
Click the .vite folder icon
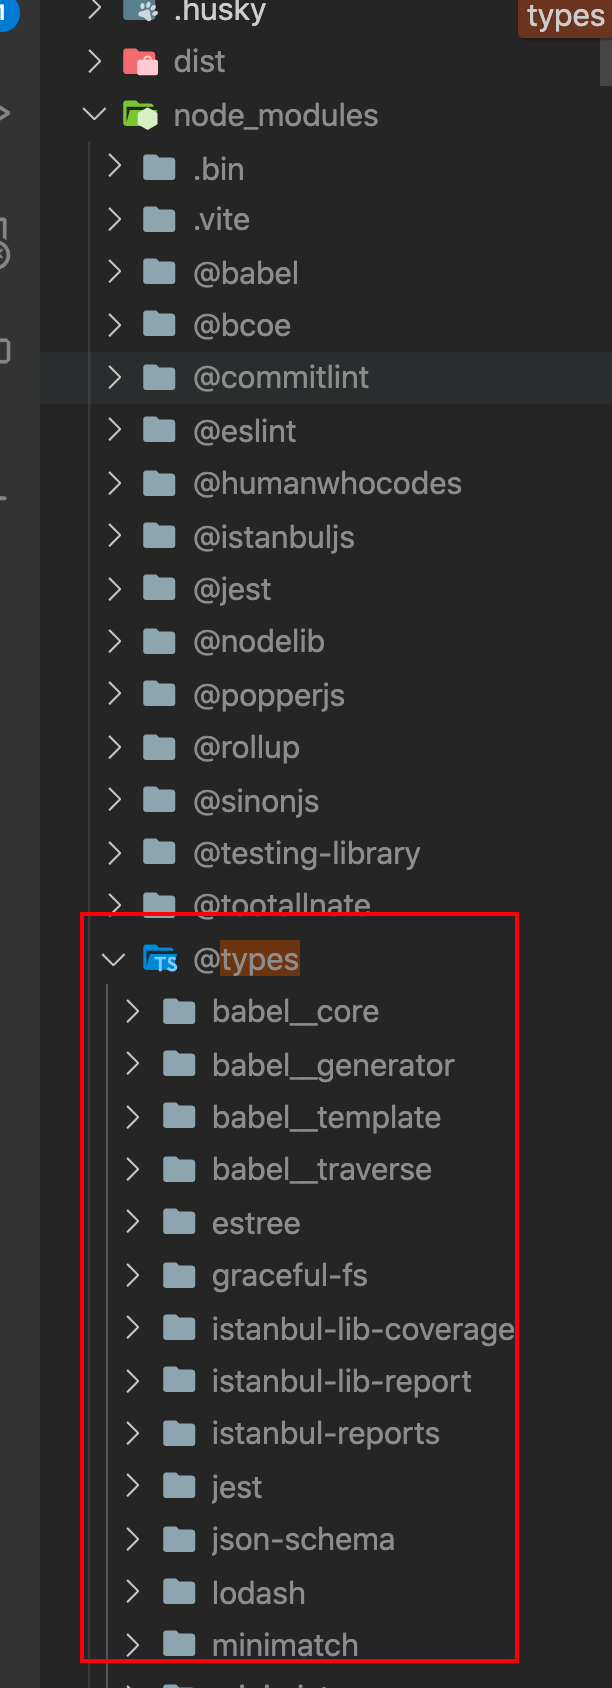(159, 219)
